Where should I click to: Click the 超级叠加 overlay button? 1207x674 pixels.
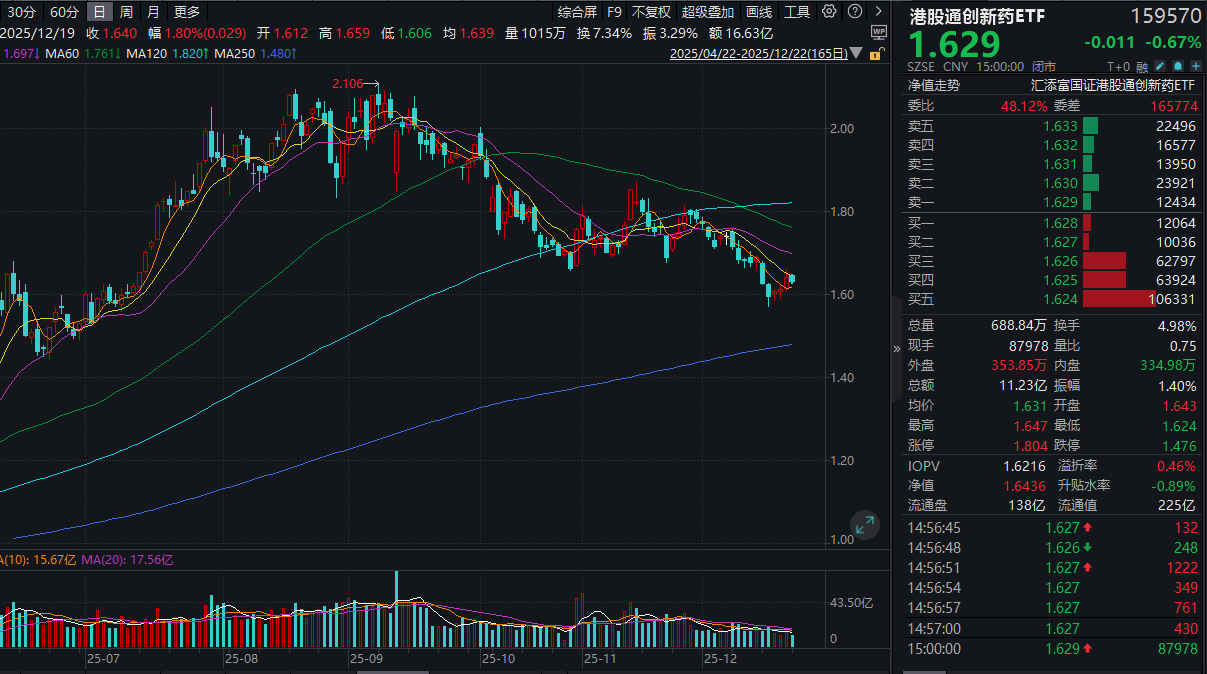709,11
